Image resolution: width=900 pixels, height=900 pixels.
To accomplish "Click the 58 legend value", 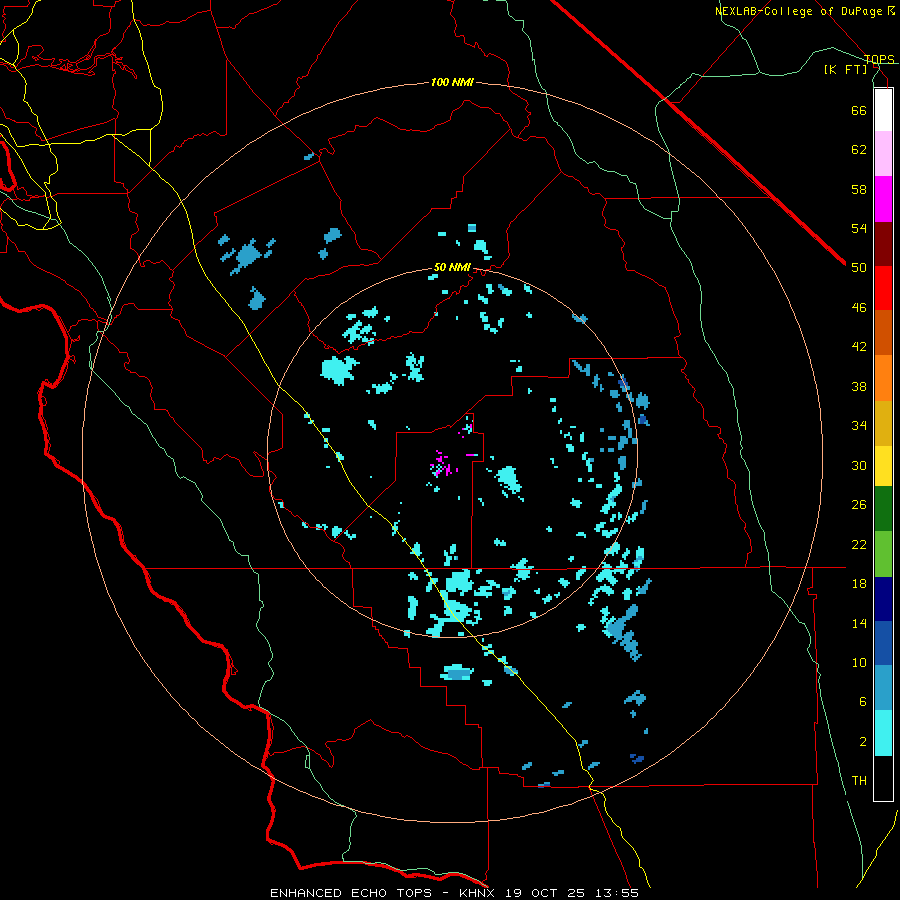I will 859,189.
